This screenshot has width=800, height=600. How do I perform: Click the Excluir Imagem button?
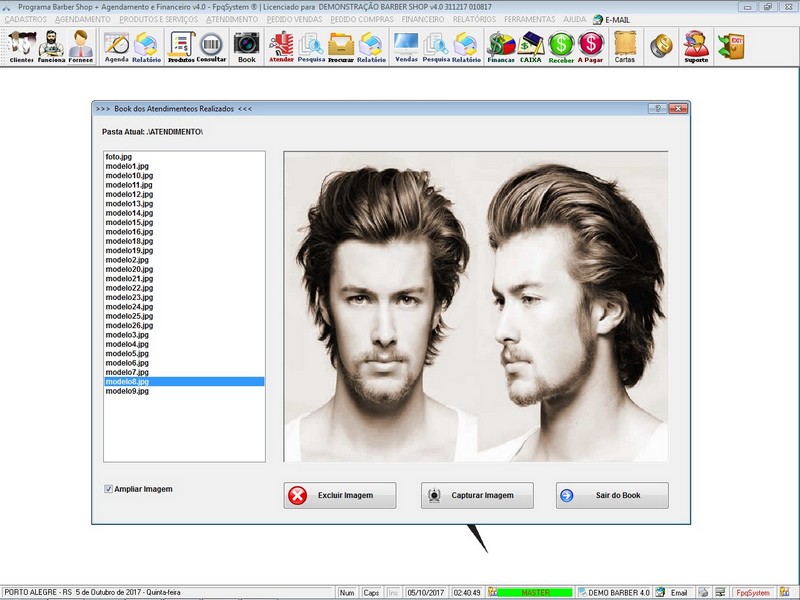(340, 495)
